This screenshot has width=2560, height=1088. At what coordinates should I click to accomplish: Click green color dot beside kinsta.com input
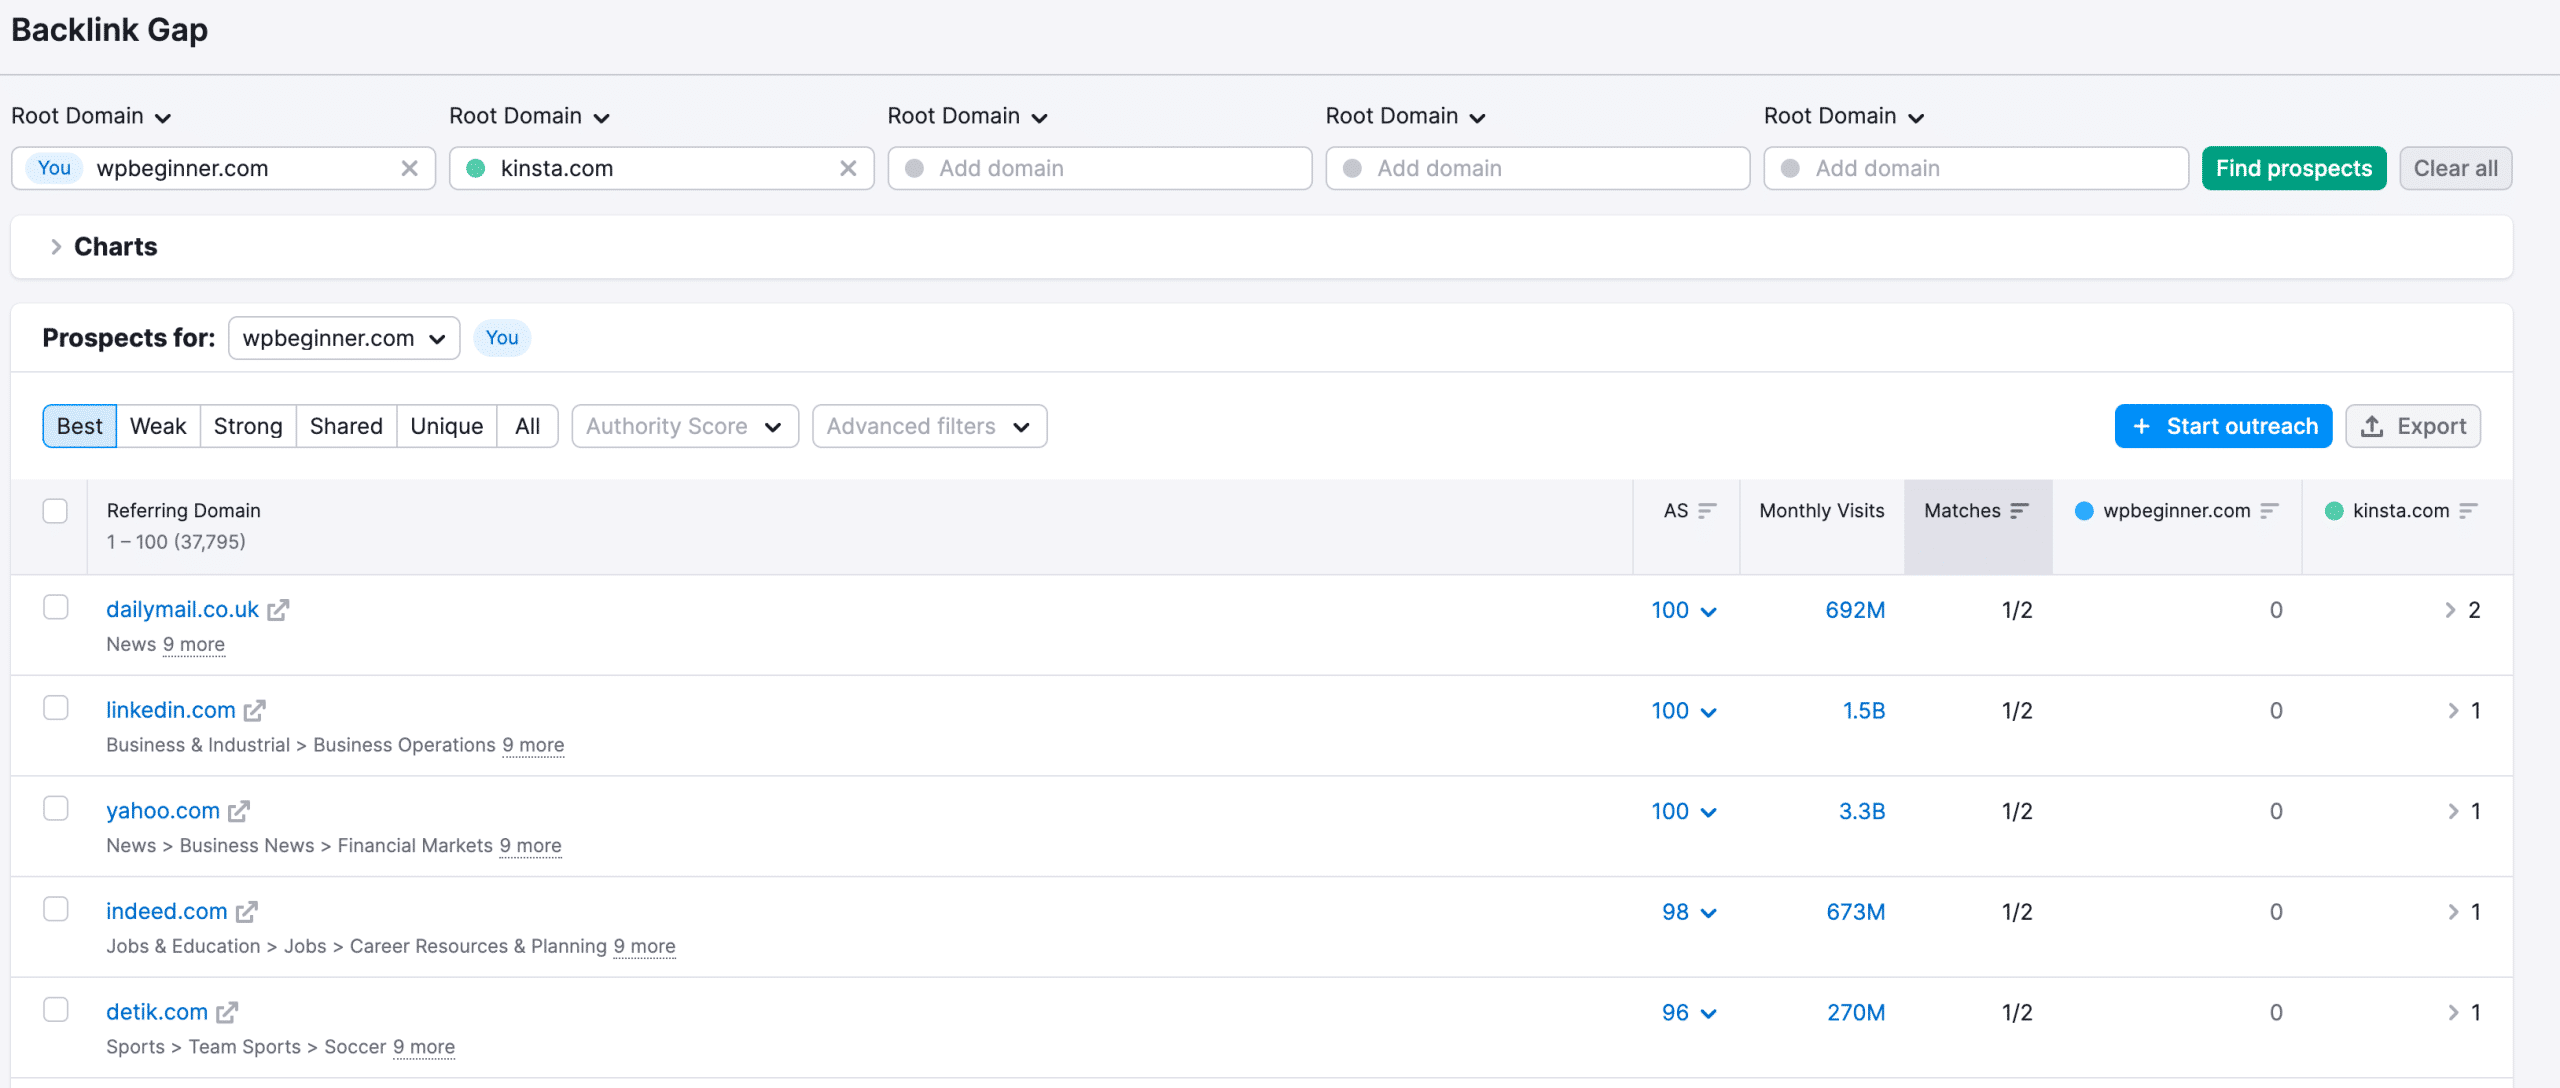(x=476, y=168)
